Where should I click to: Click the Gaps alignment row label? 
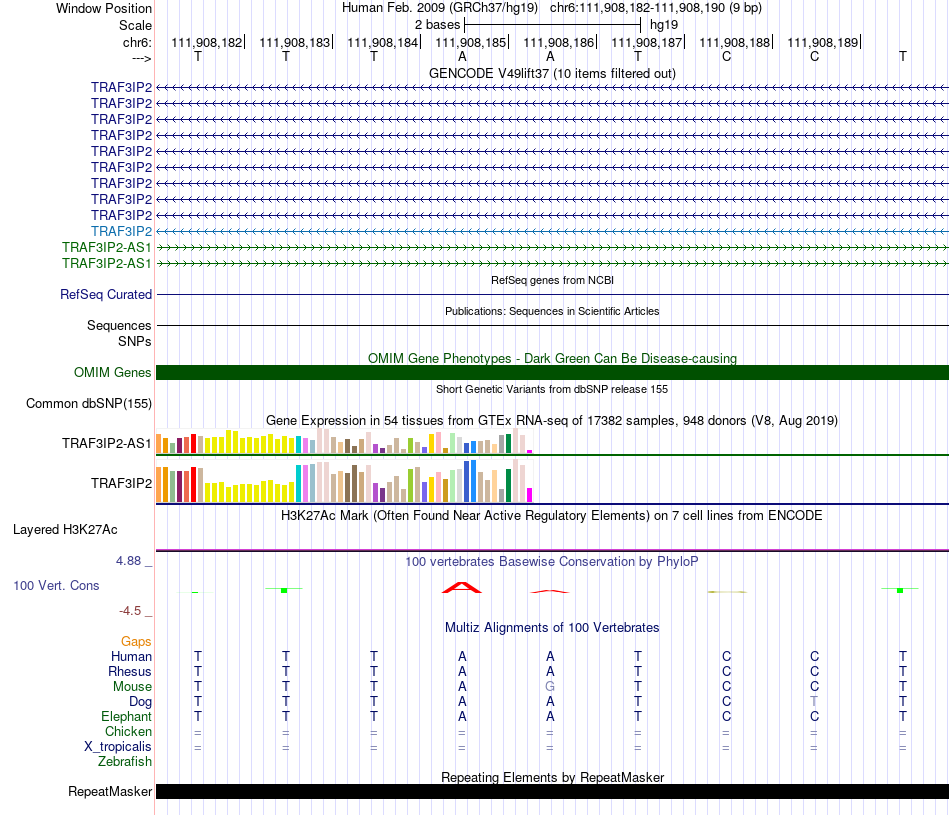(x=136, y=642)
